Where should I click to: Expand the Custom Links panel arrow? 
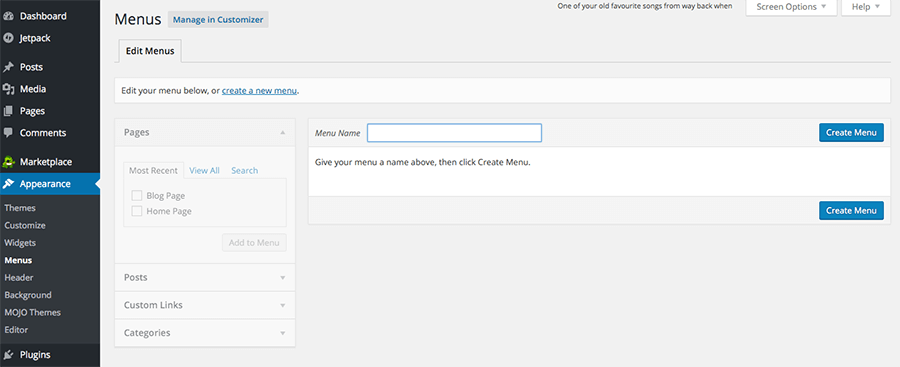pyautogui.click(x=282, y=305)
